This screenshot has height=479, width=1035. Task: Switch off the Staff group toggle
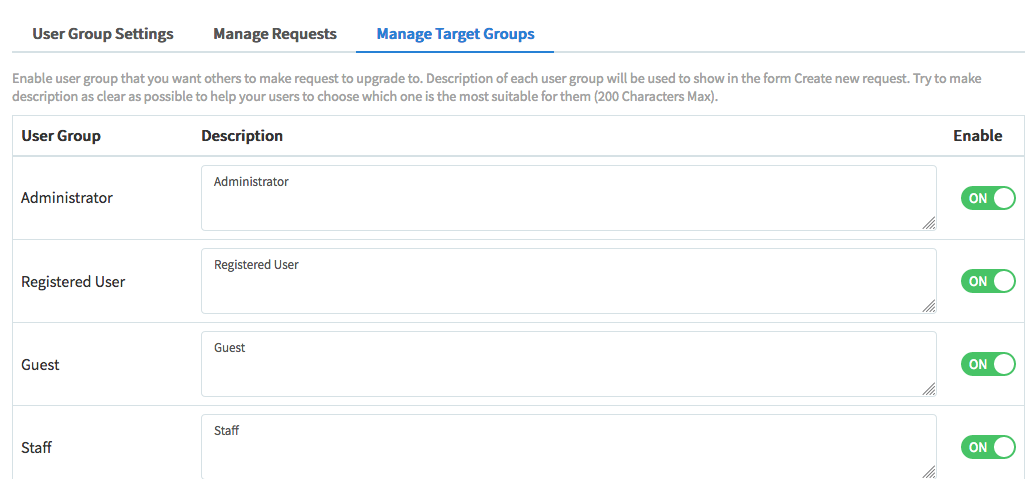coord(987,447)
